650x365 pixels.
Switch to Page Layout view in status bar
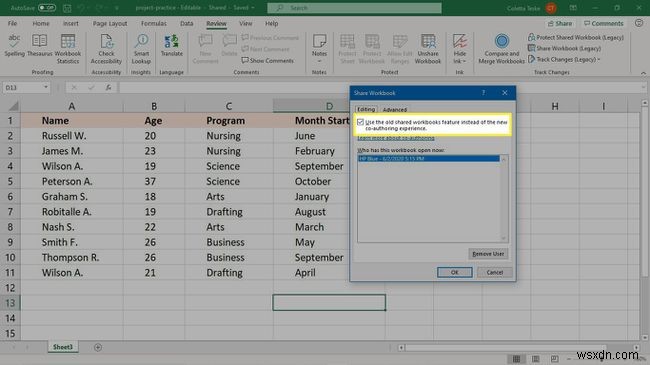[536, 359]
